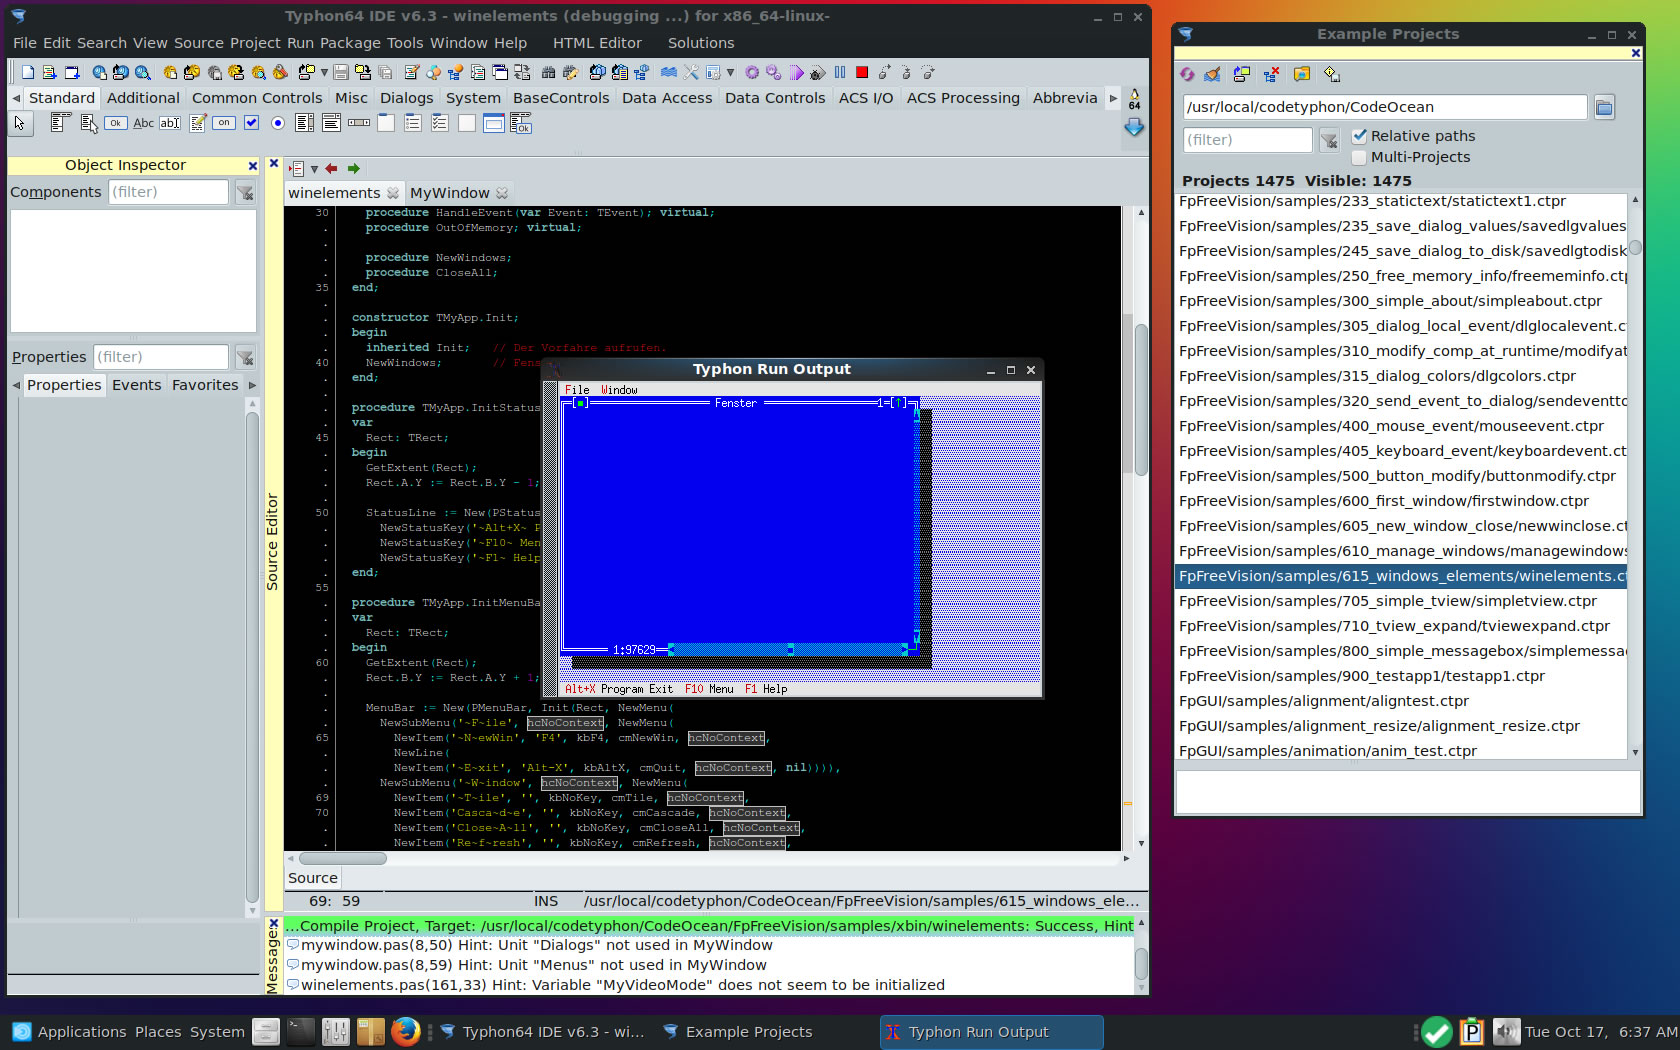
Task: Click right arrow beside Favorites tab
Action: pos(252,385)
